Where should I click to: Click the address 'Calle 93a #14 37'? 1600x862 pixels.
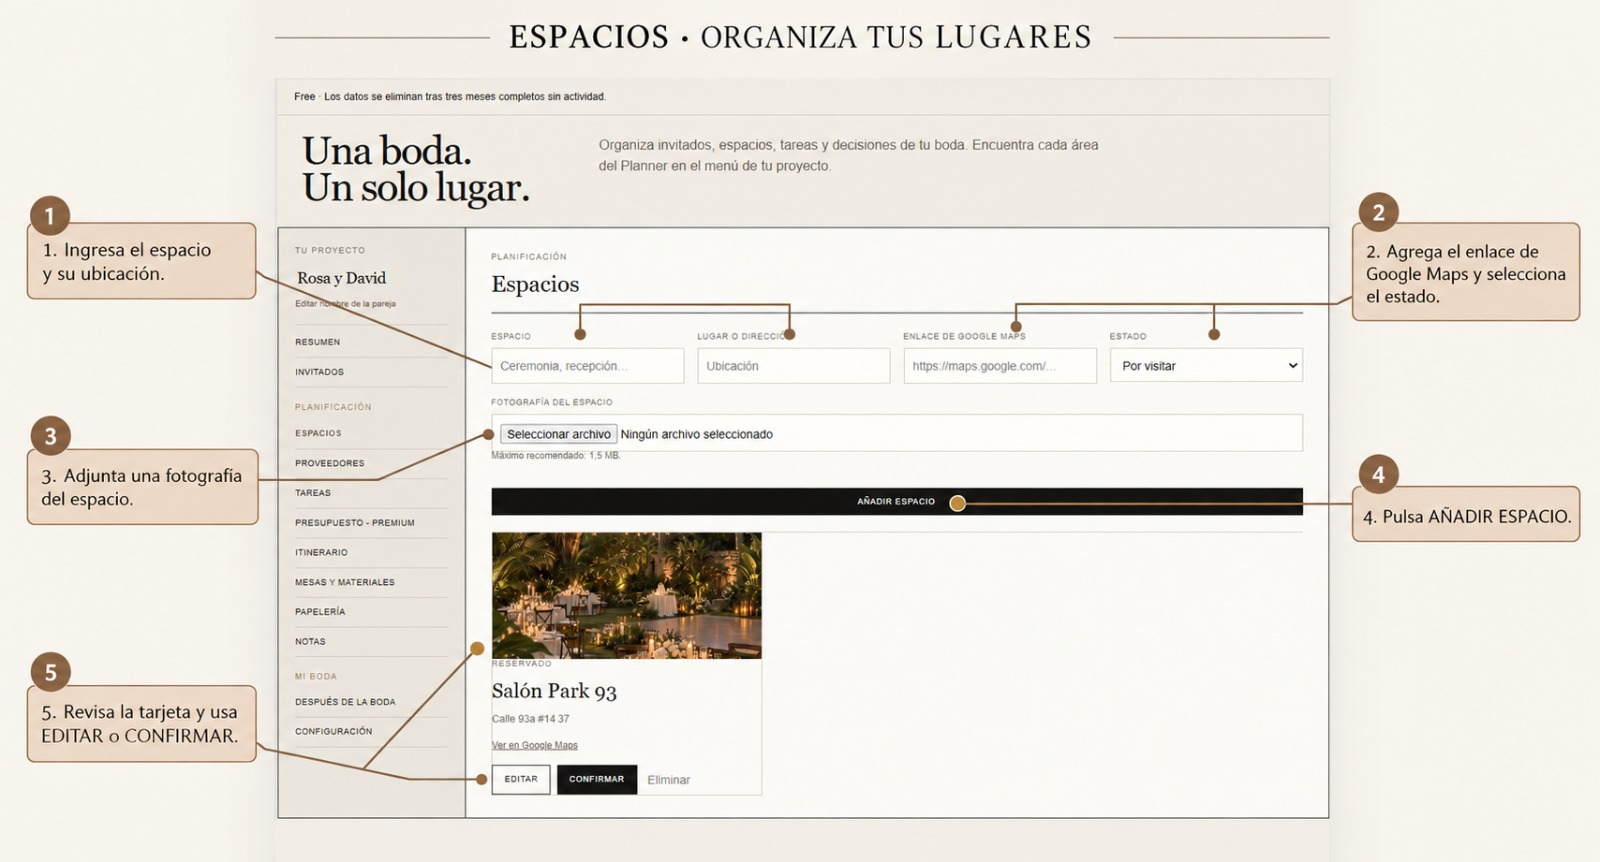pos(531,719)
